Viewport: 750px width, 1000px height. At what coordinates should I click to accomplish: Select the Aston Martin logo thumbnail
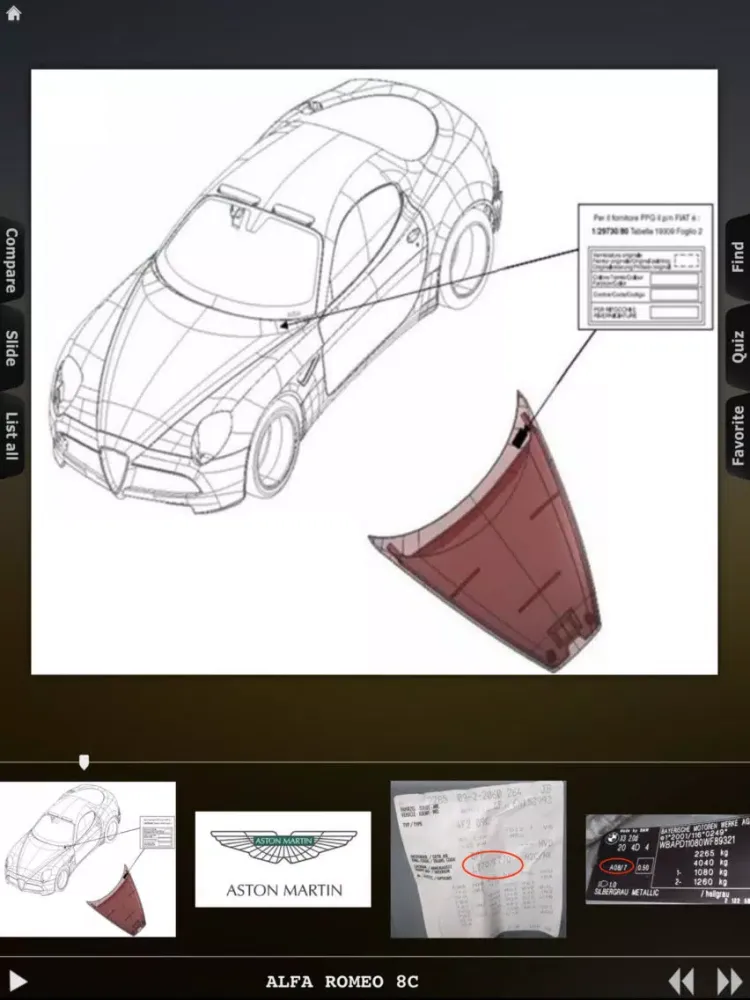click(283, 859)
